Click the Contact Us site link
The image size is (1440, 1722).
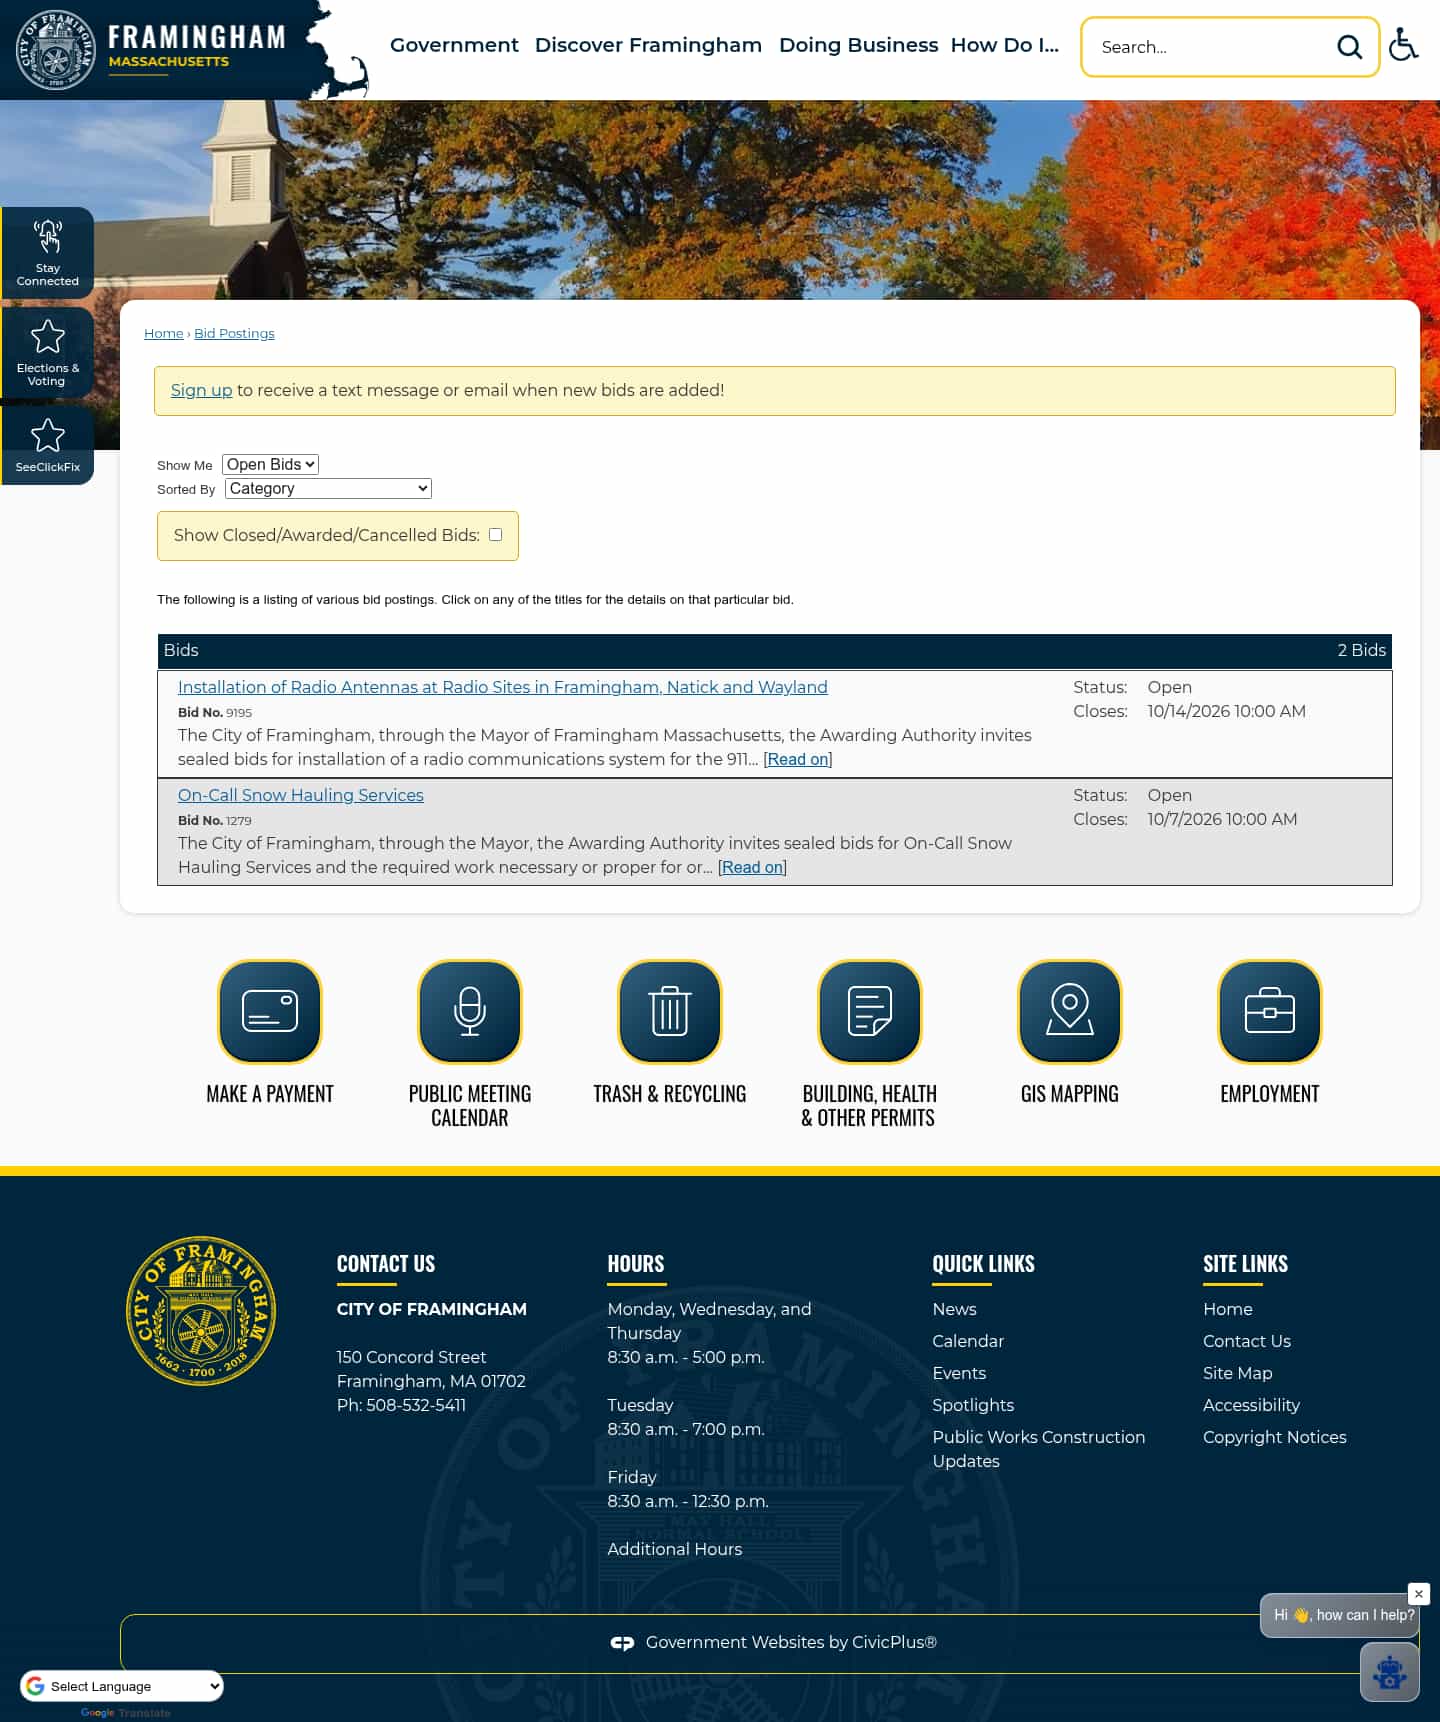pos(1247,1341)
